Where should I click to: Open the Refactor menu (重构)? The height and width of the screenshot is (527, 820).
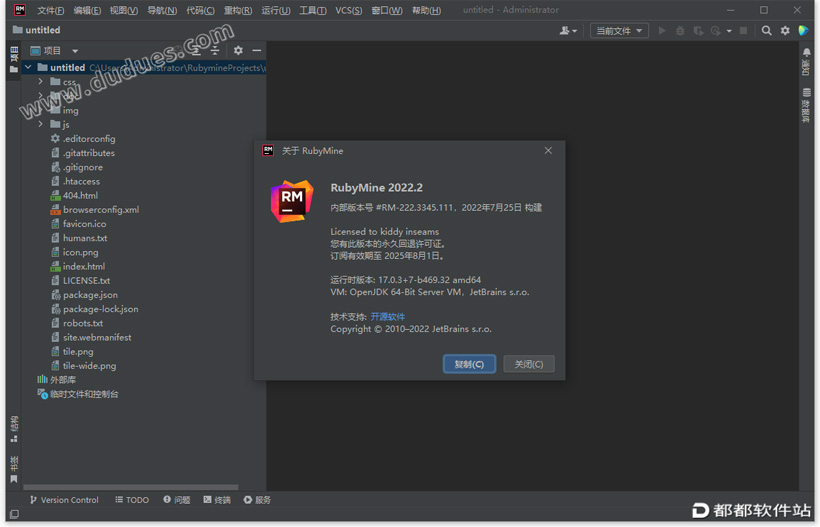(x=238, y=10)
